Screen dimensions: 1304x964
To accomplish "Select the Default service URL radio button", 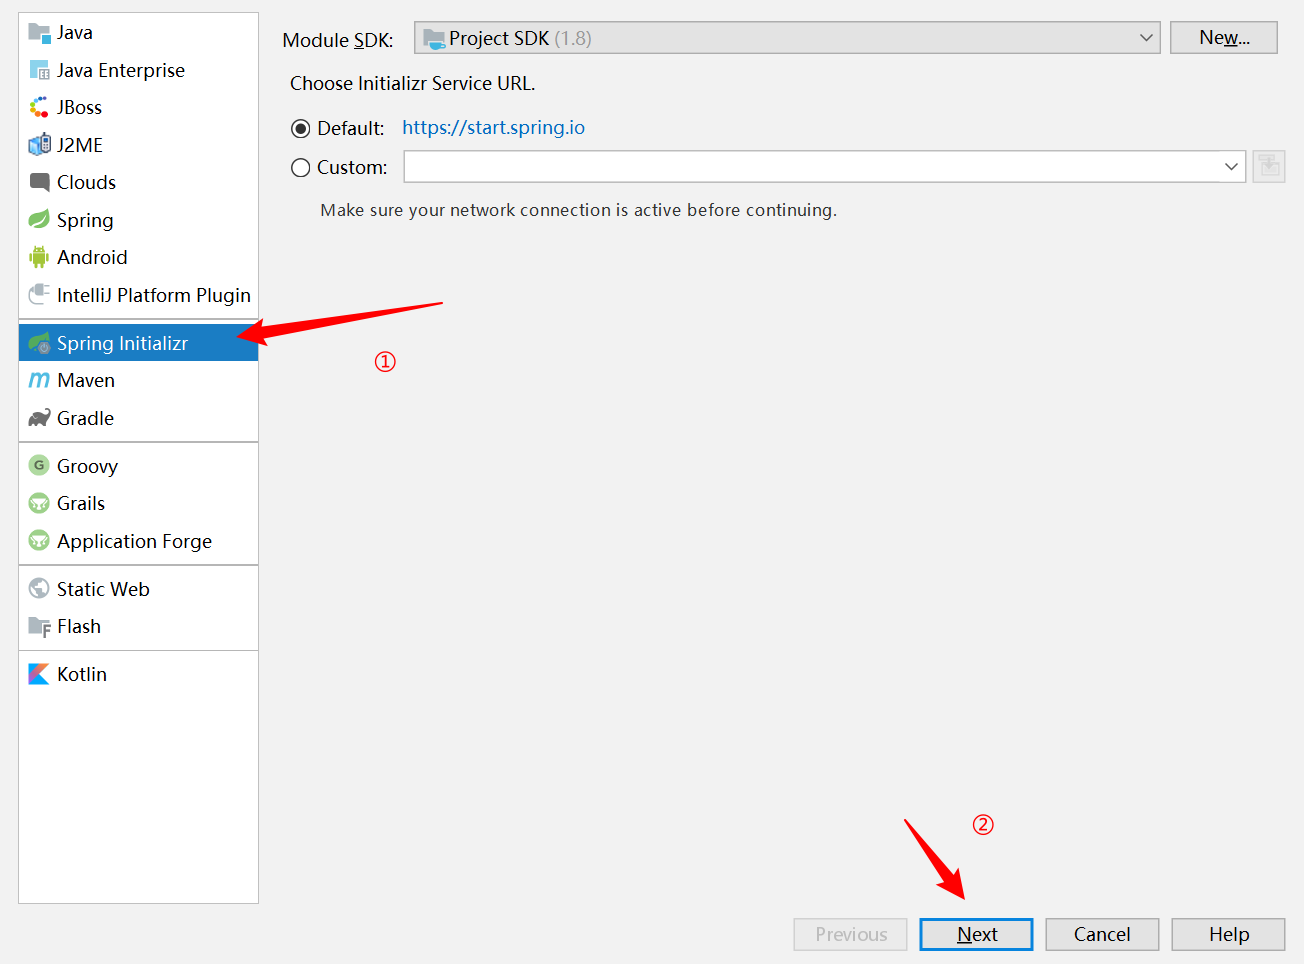I will click(300, 129).
